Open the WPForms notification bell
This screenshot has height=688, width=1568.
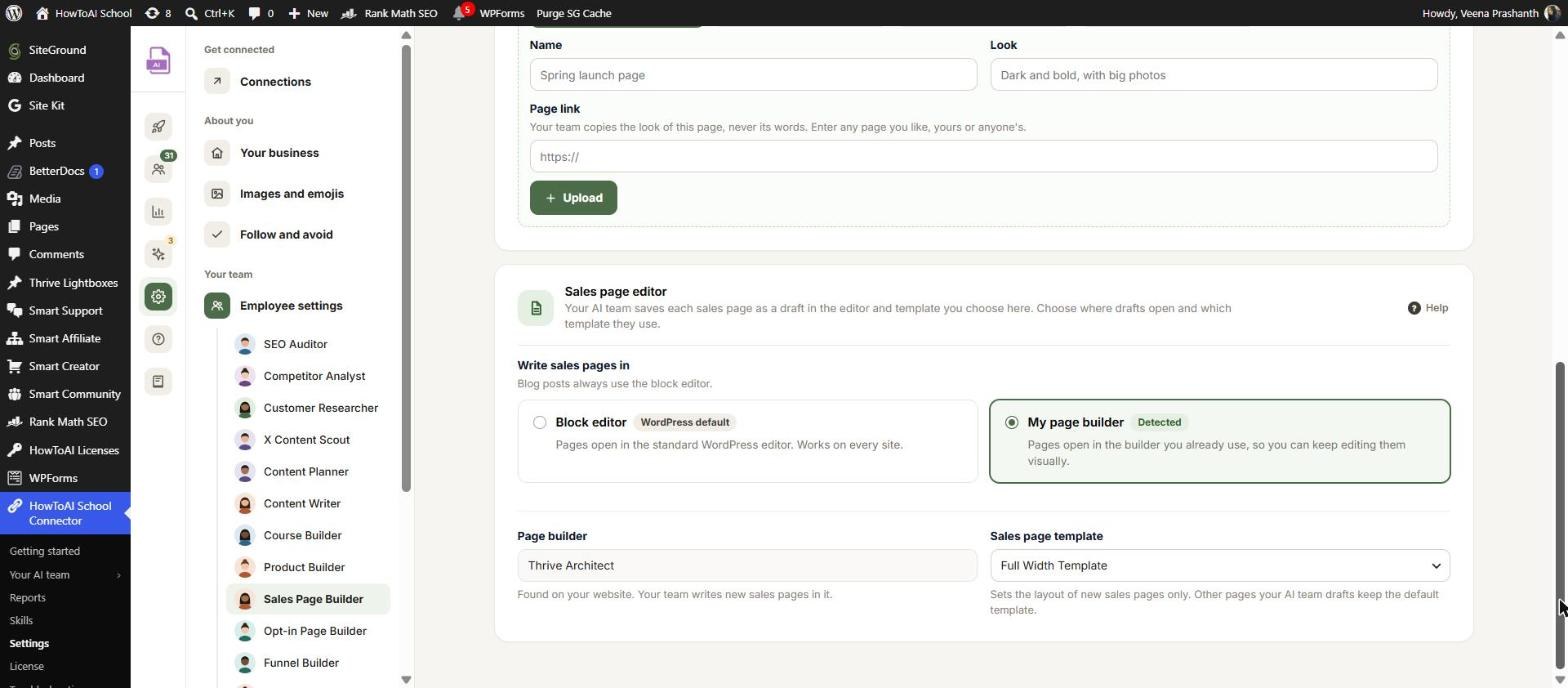(461, 13)
